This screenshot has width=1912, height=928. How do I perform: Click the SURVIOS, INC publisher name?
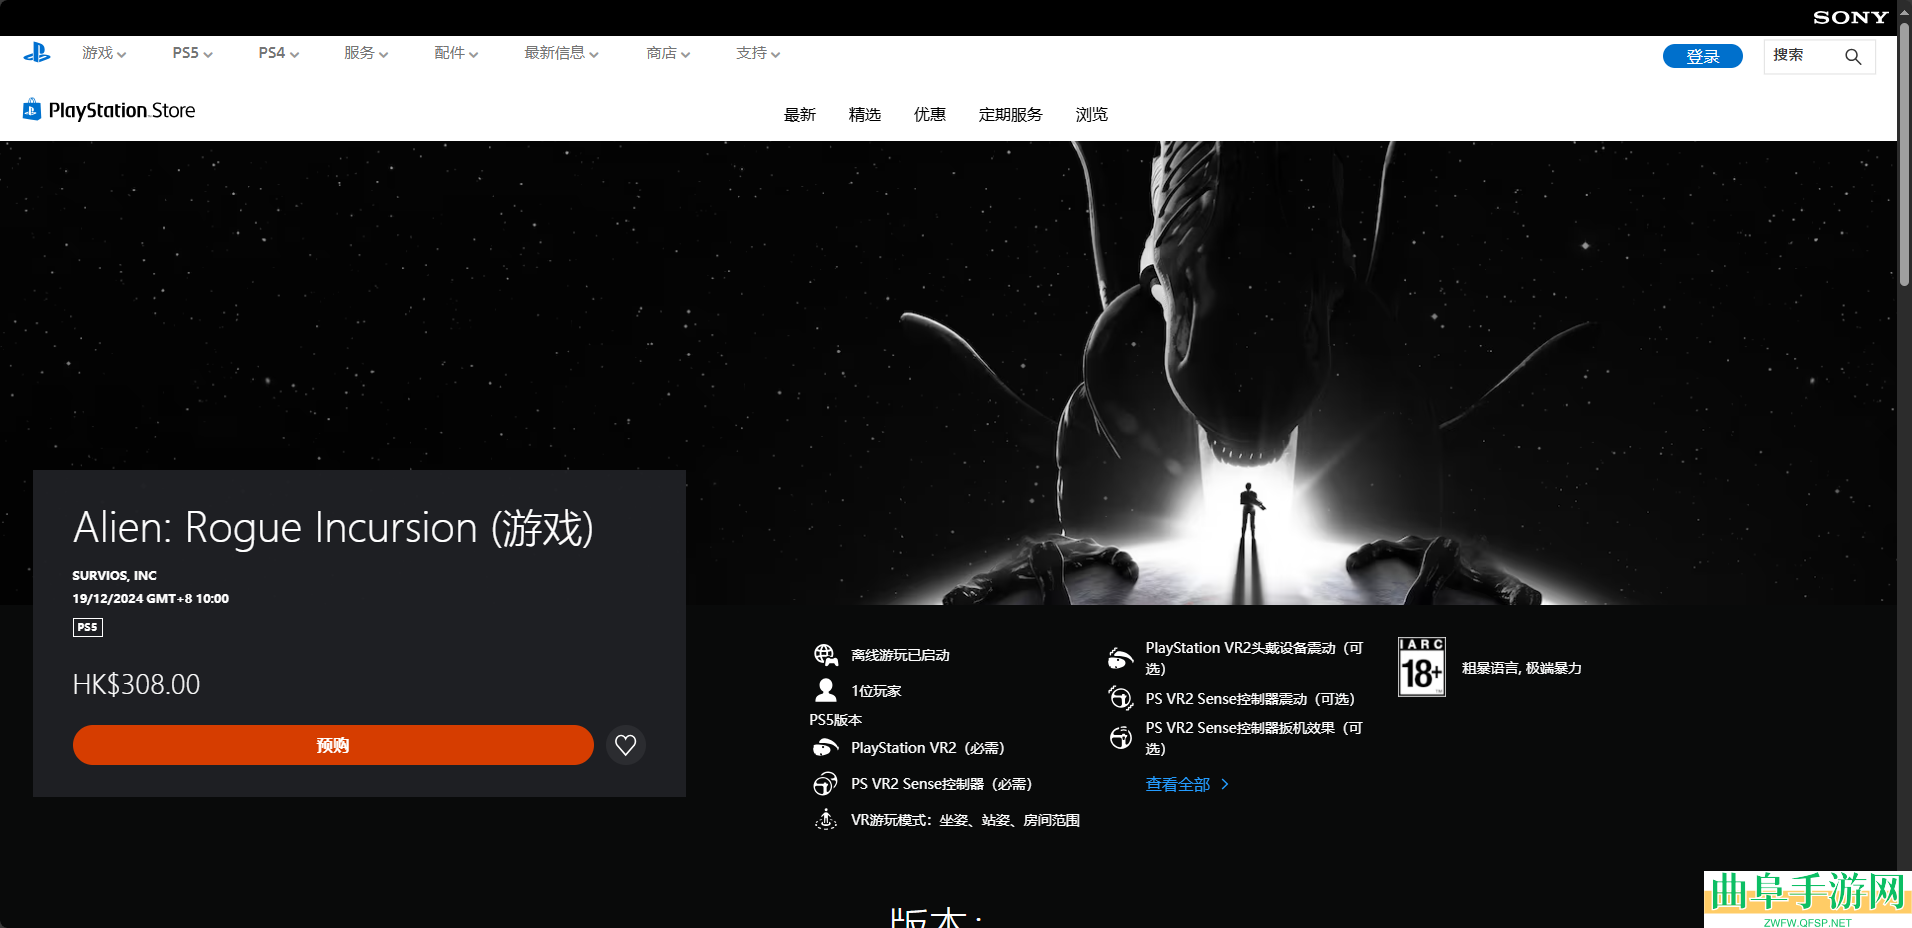114,576
